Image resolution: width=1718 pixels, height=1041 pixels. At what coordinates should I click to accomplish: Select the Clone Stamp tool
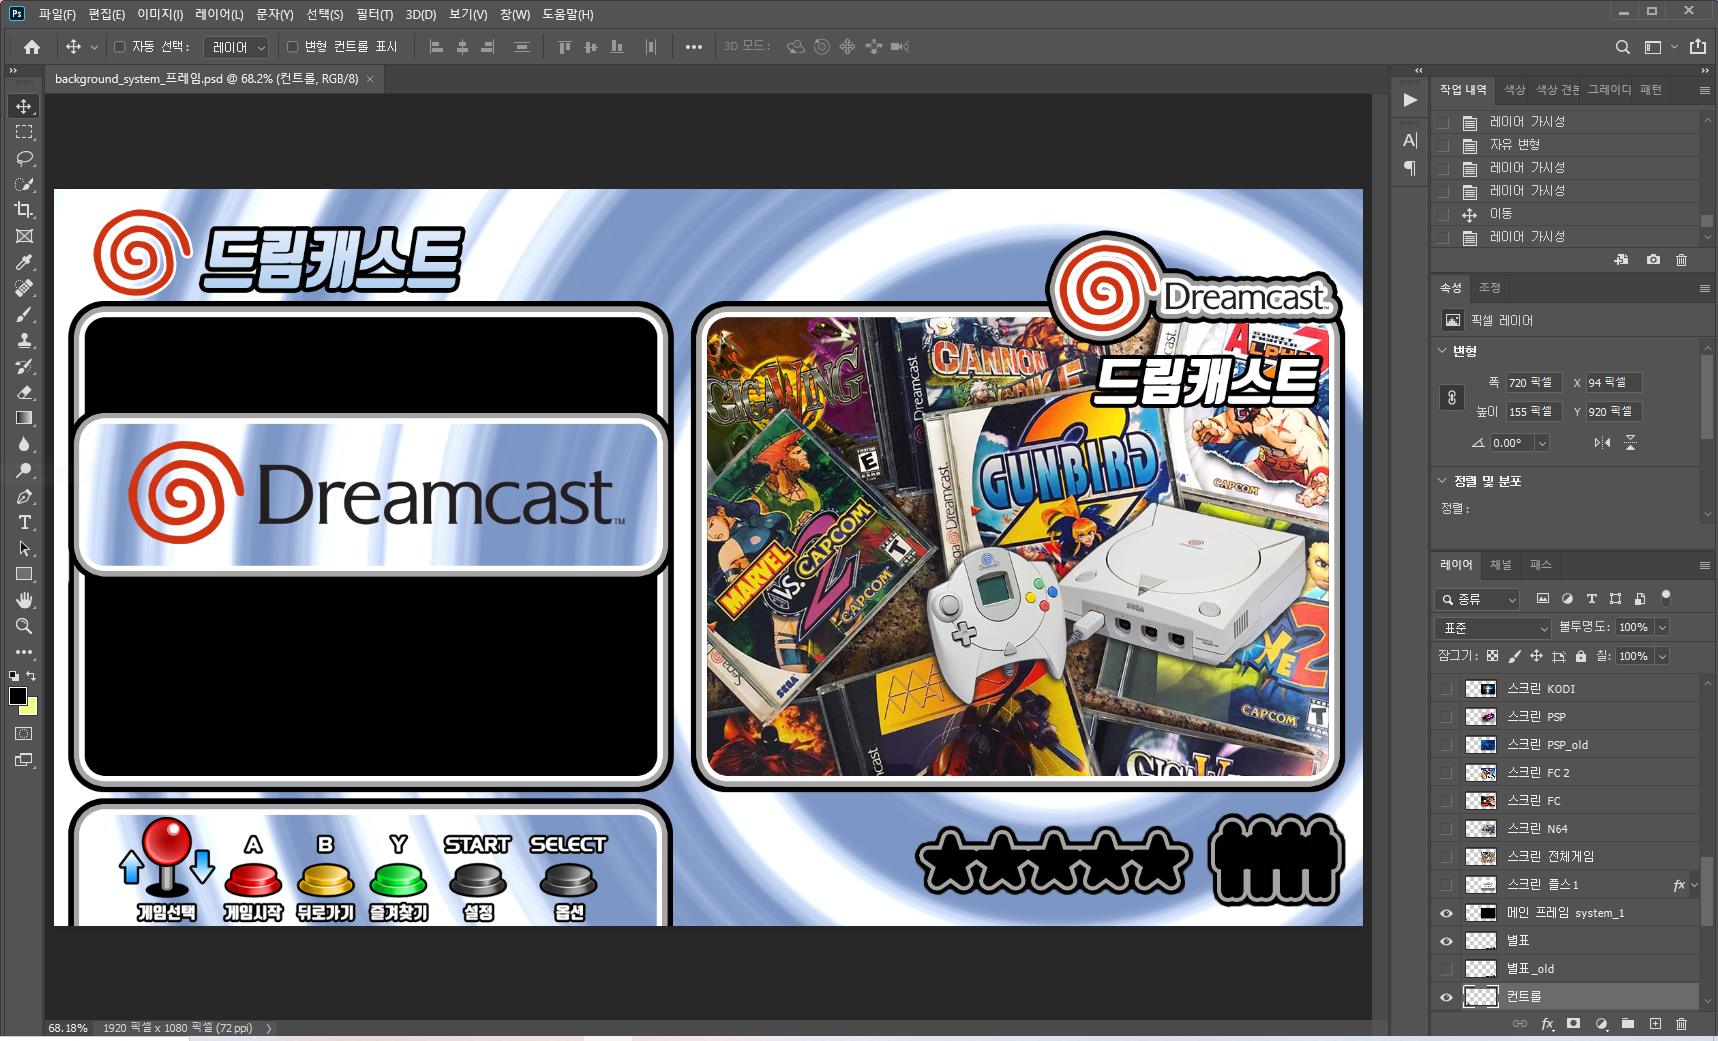click(x=24, y=340)
